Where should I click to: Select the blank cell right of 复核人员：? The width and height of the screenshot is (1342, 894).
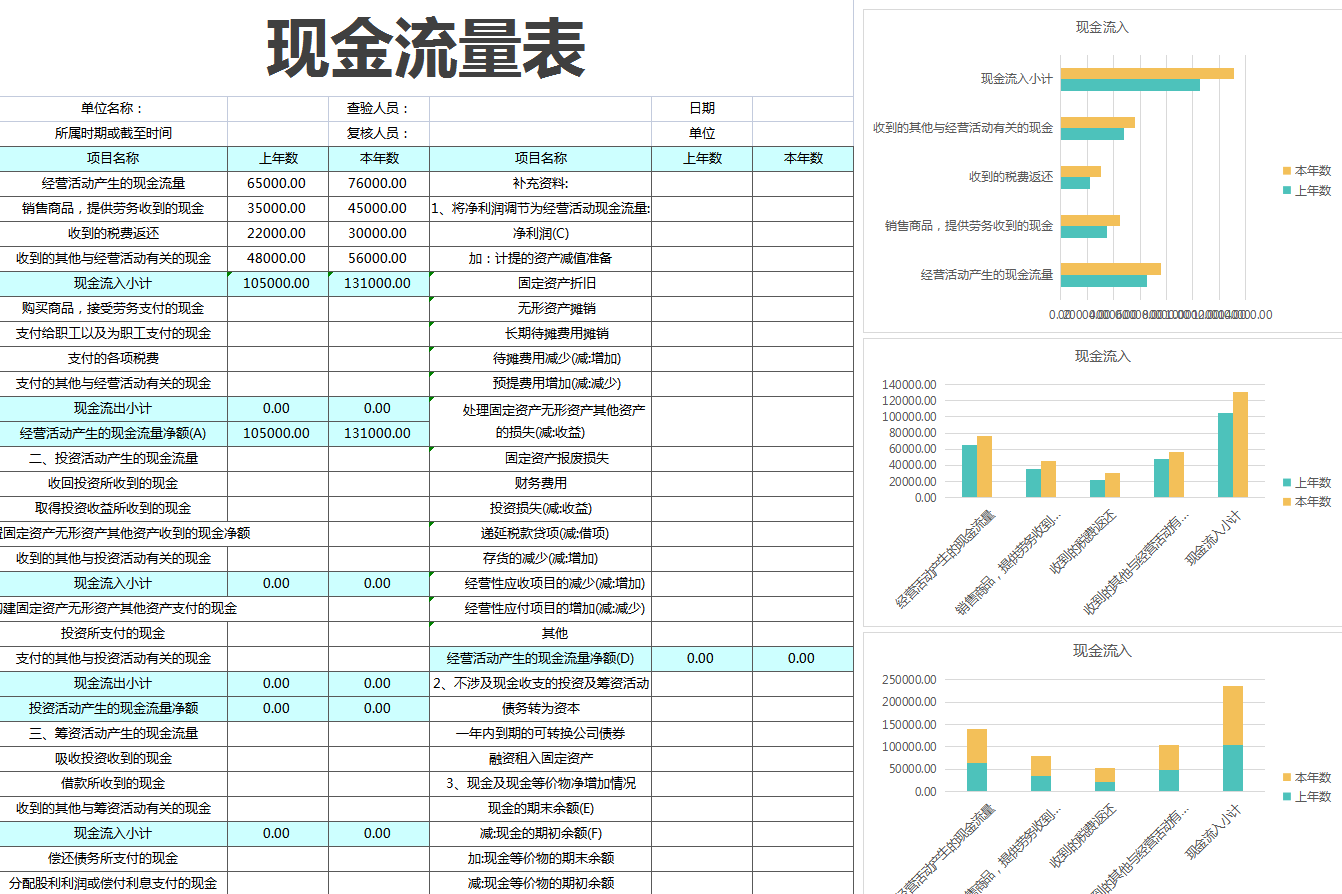tap(540, 133)
